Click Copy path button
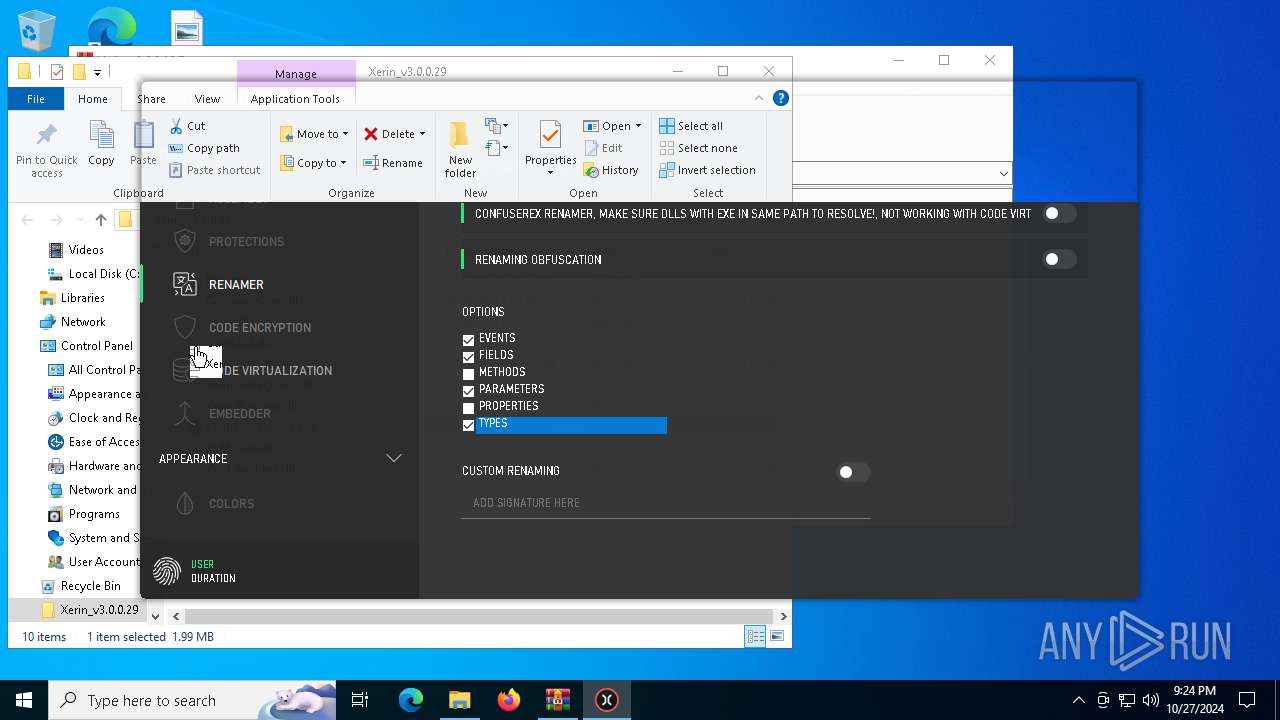This screenshot has width=1280, height=720. click(204, 148)
